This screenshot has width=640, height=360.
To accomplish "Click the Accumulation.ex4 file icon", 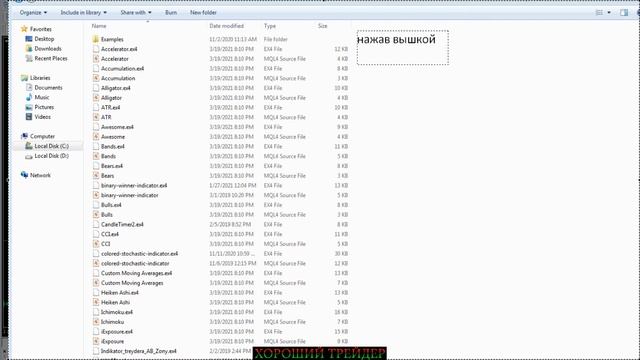I will point(96,69).
